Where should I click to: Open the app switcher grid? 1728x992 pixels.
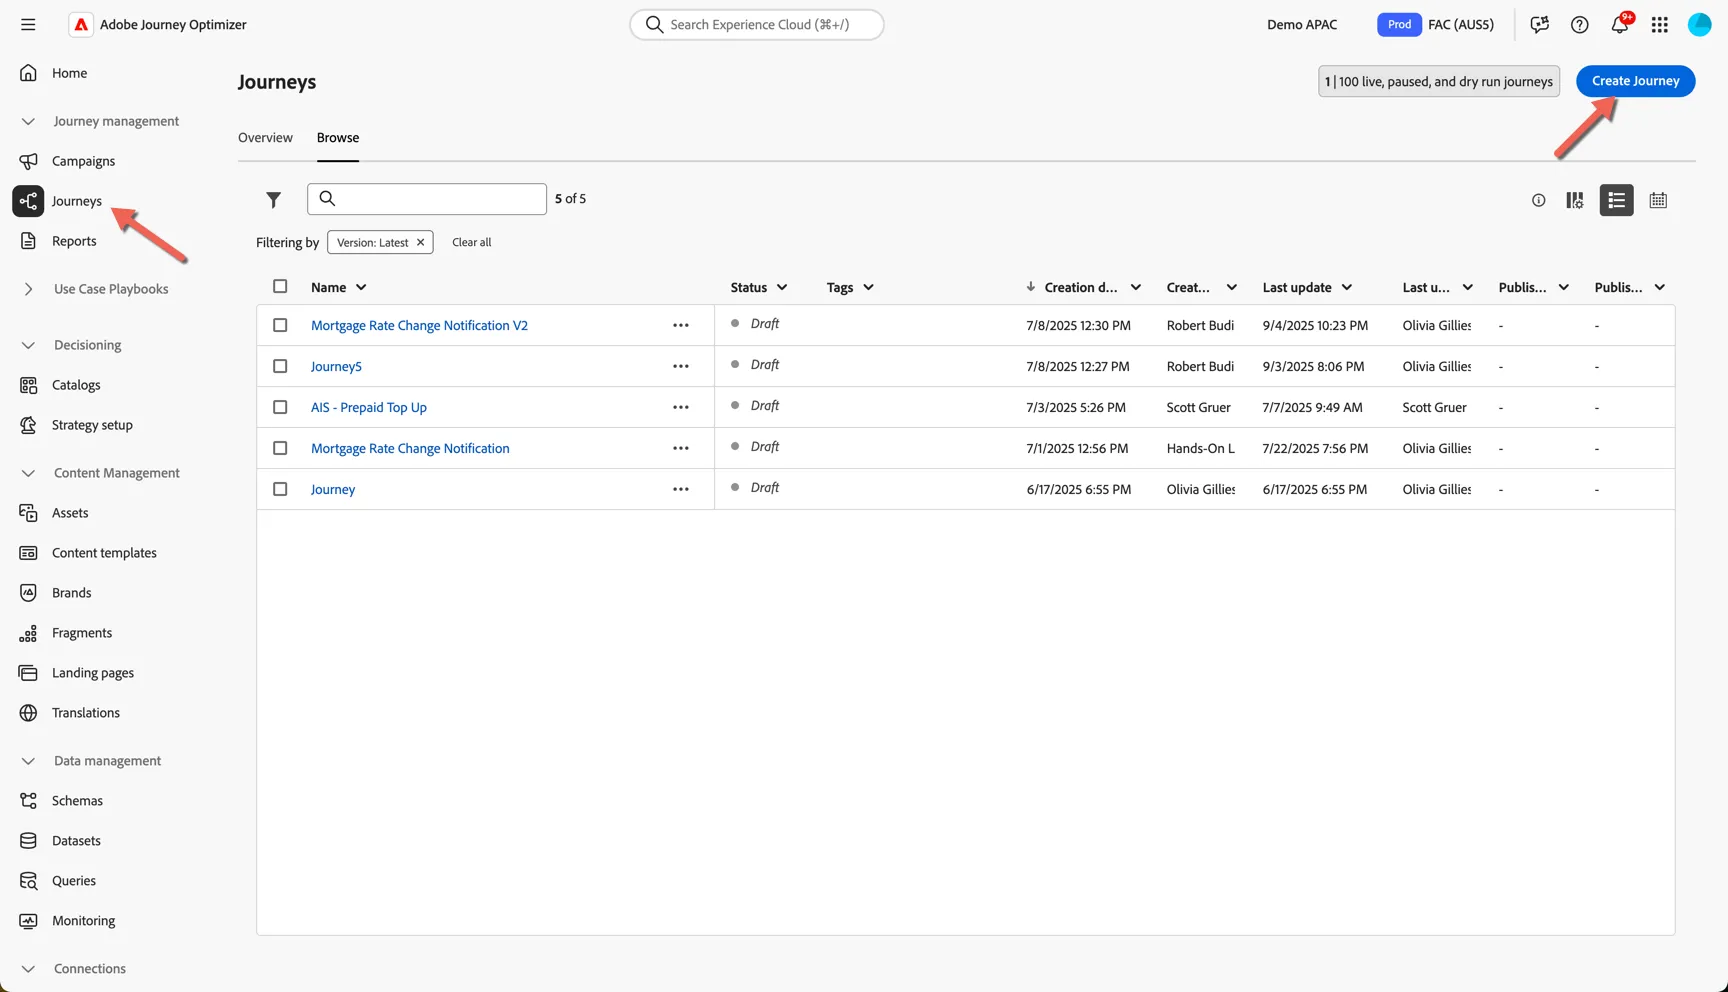coord(1660,25)
